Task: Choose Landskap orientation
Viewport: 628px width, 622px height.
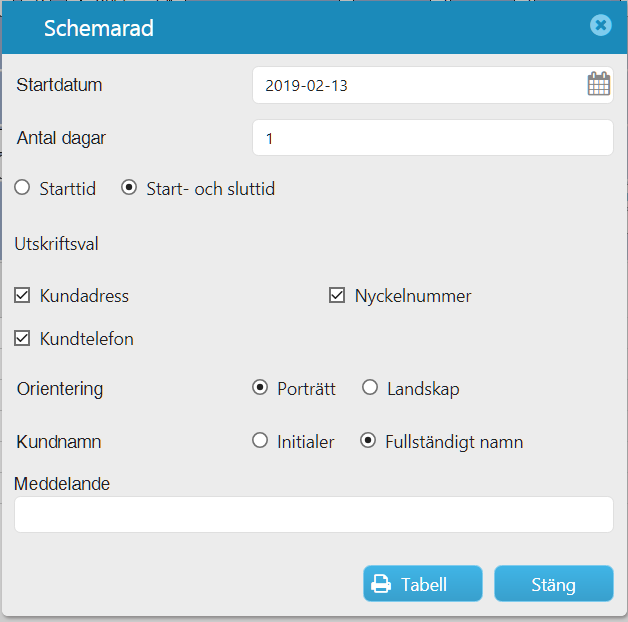Action: pos(370,387)
